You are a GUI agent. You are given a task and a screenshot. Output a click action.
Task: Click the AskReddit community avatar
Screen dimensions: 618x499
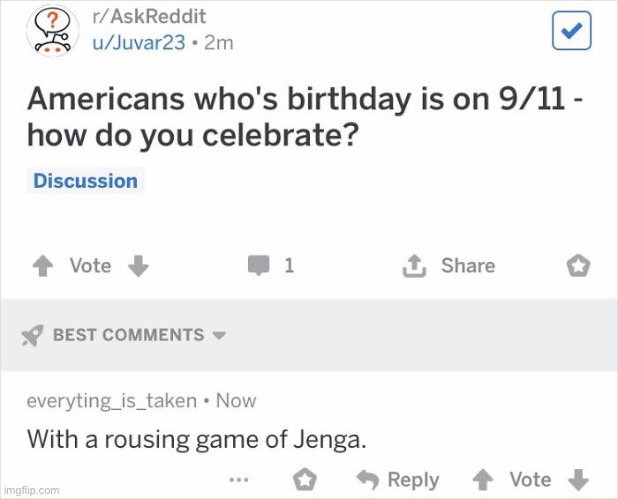pyautogui.click(x=53, y=31)
